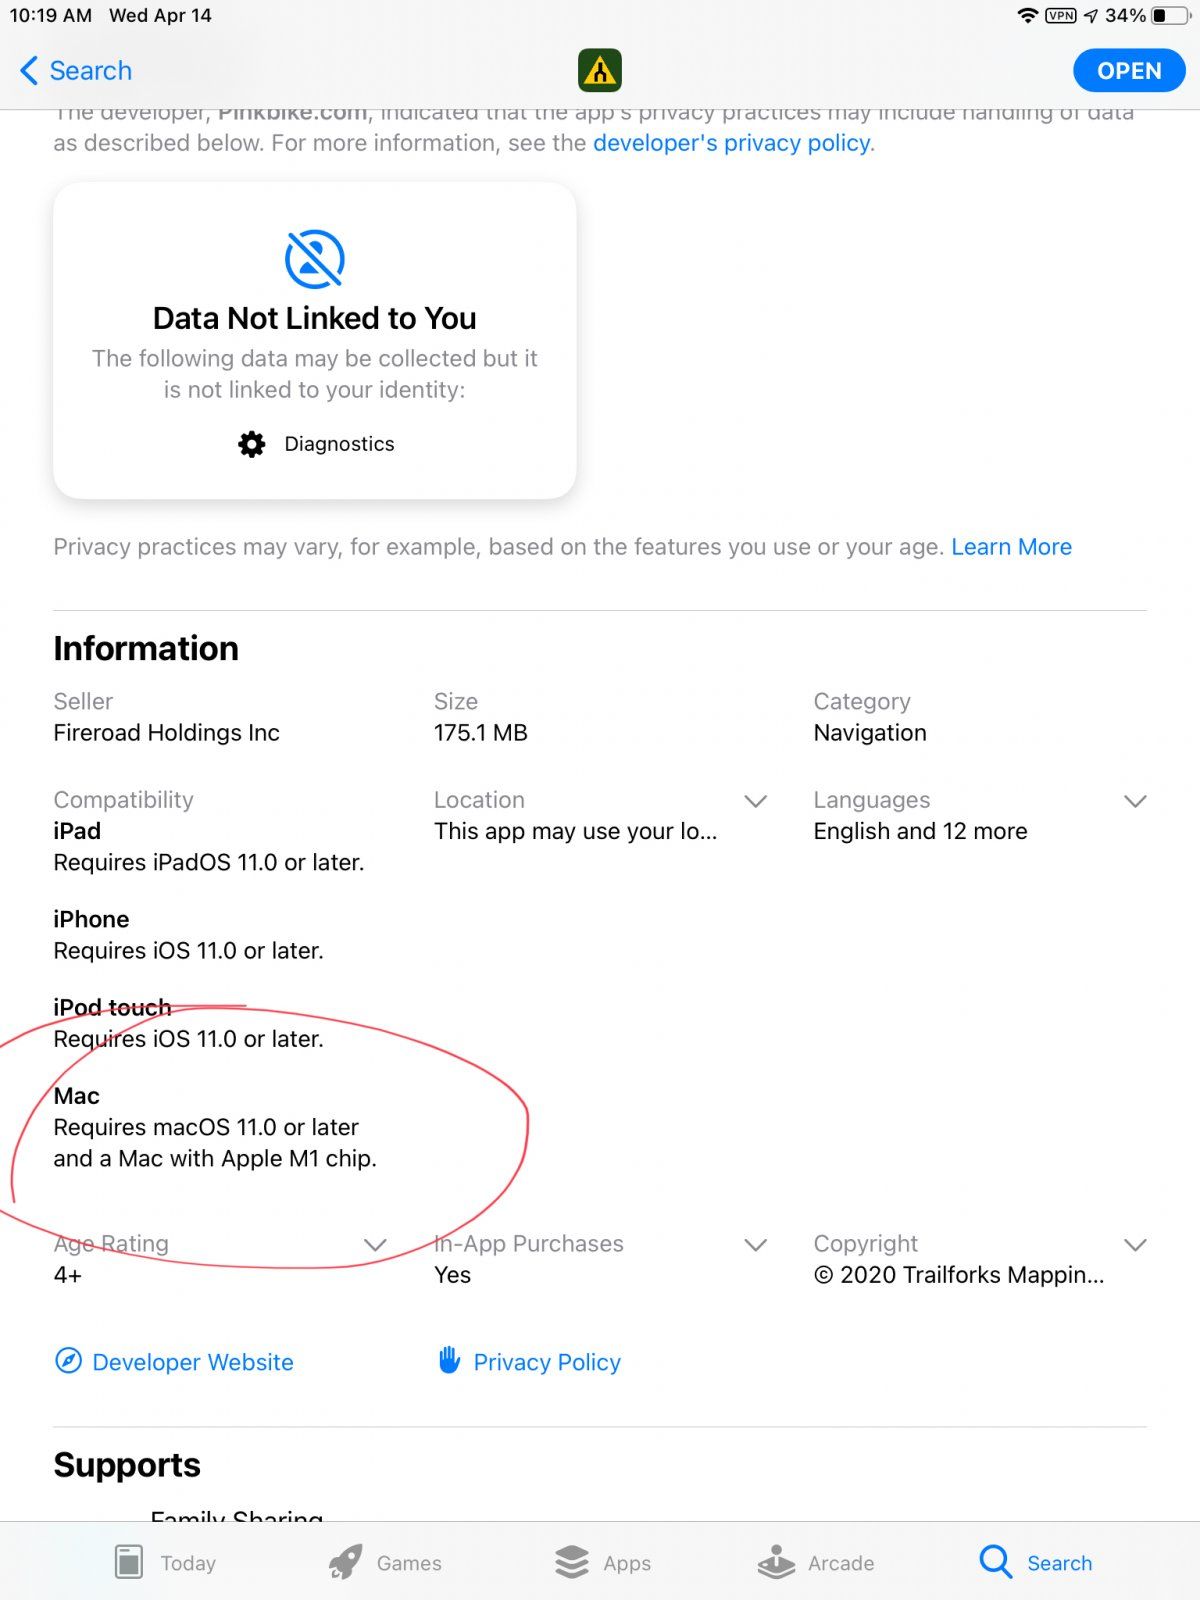Open the developer's privacy policy link
The height and width of the screenshot is (1600, 1200).
tap(732, 143)
